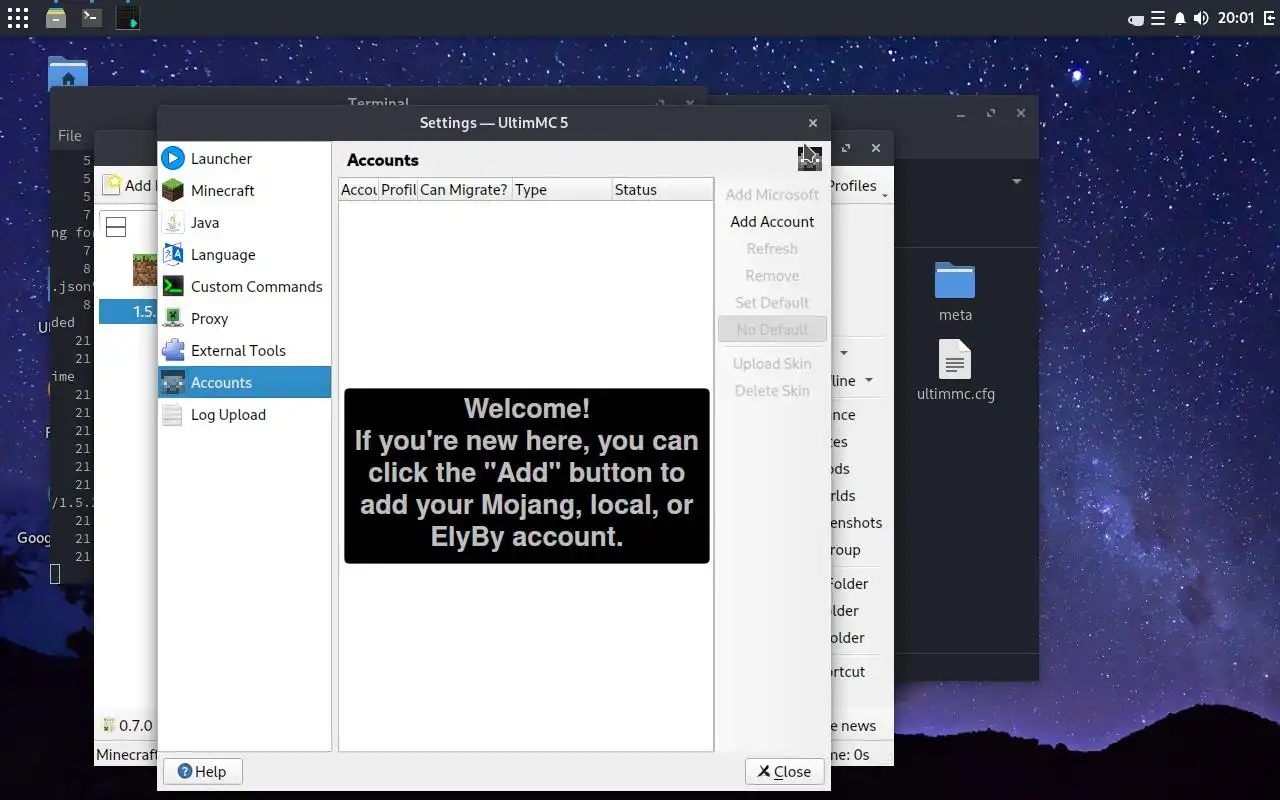Screen dimensions: 1280x800
Task: Open the Profiles dropdown in UltimMC window
Action: click(x=858, y=186)
